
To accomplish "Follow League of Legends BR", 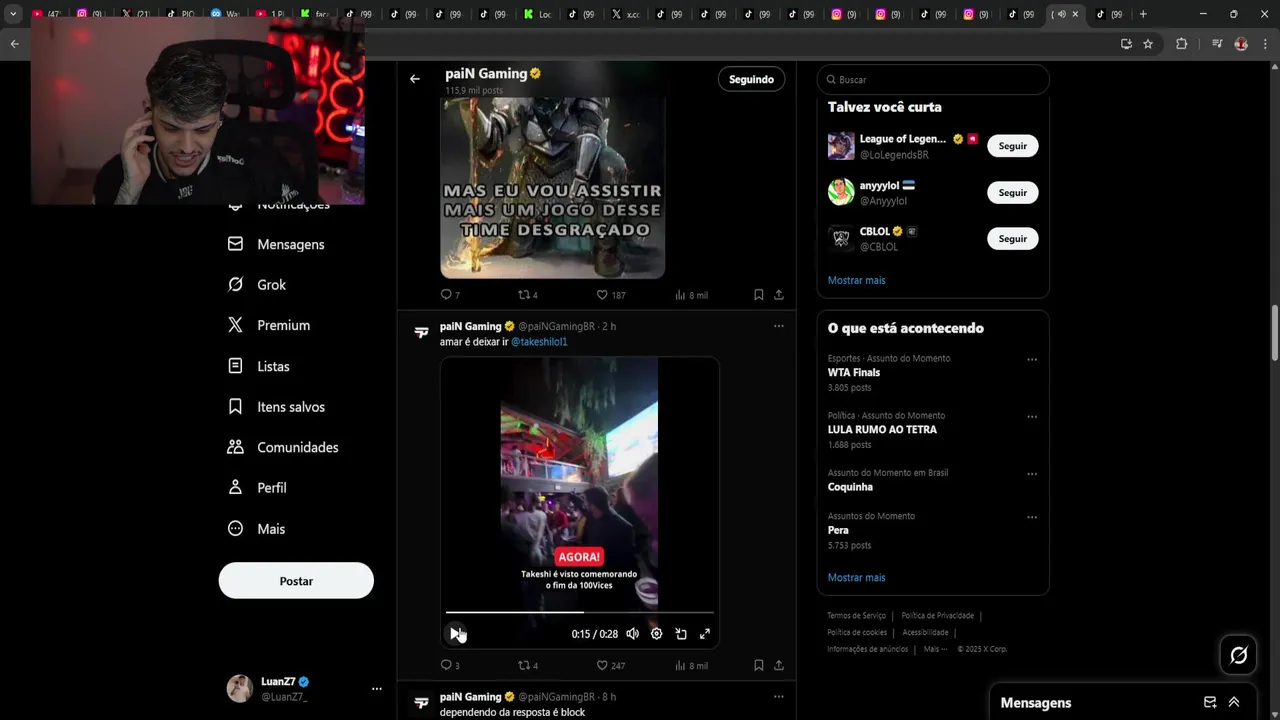I will pyautogui.click(x=1012, y=146).
